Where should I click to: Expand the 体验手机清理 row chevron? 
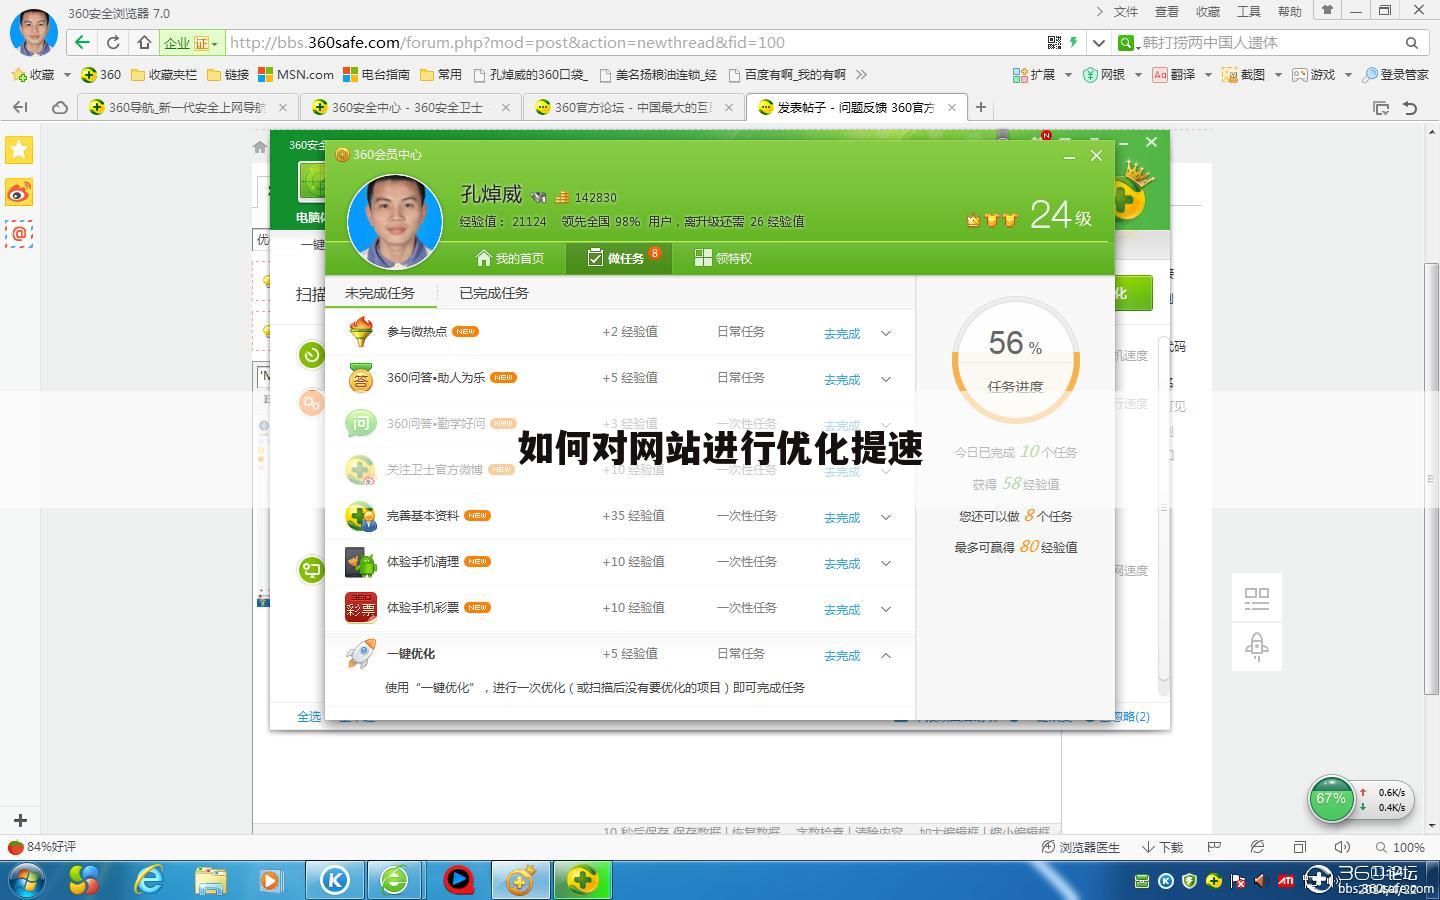[x=885, y=563]
